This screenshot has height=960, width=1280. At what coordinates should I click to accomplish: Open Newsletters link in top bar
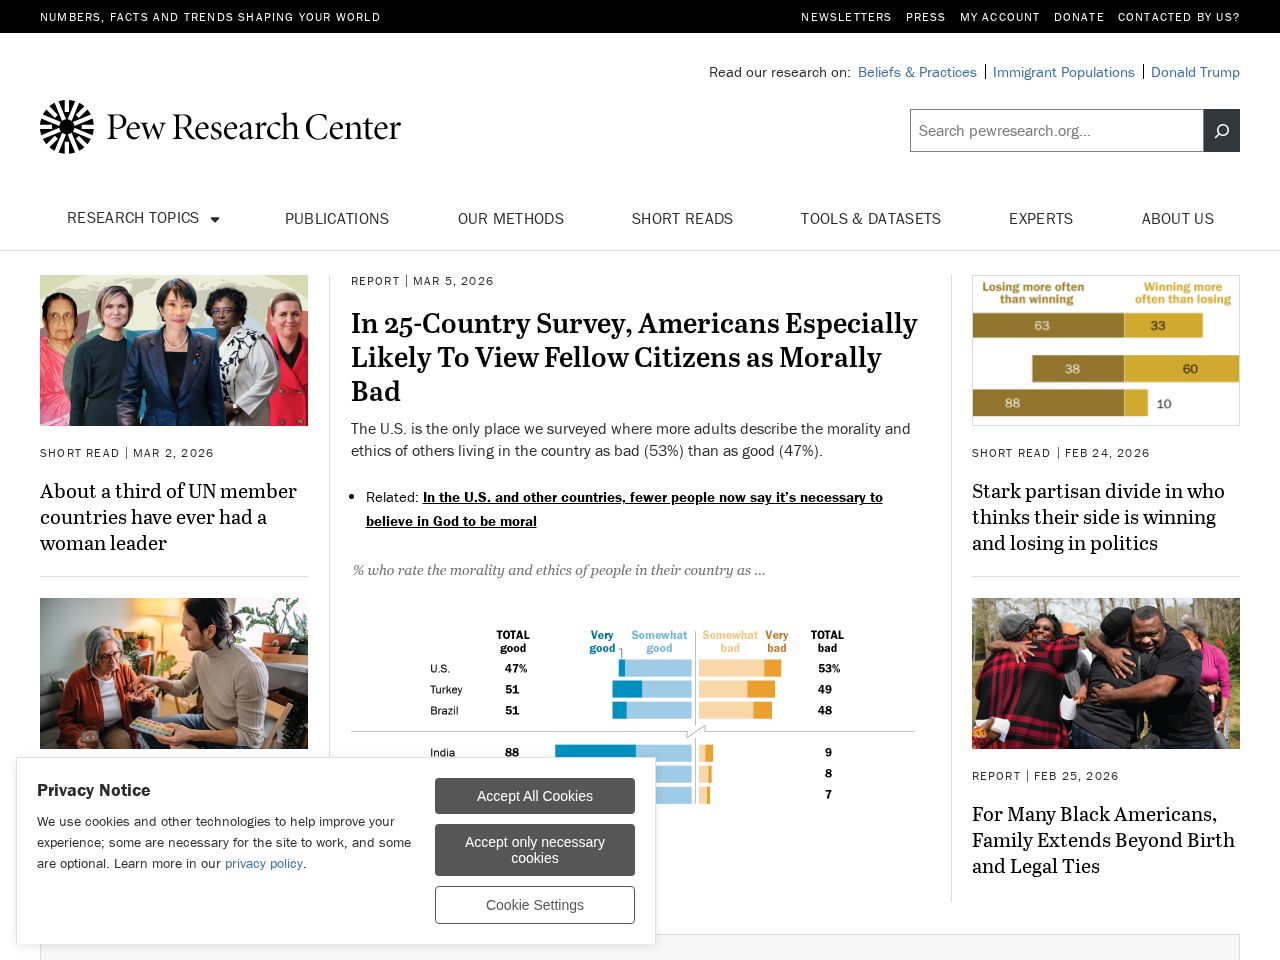pos(846,17)
